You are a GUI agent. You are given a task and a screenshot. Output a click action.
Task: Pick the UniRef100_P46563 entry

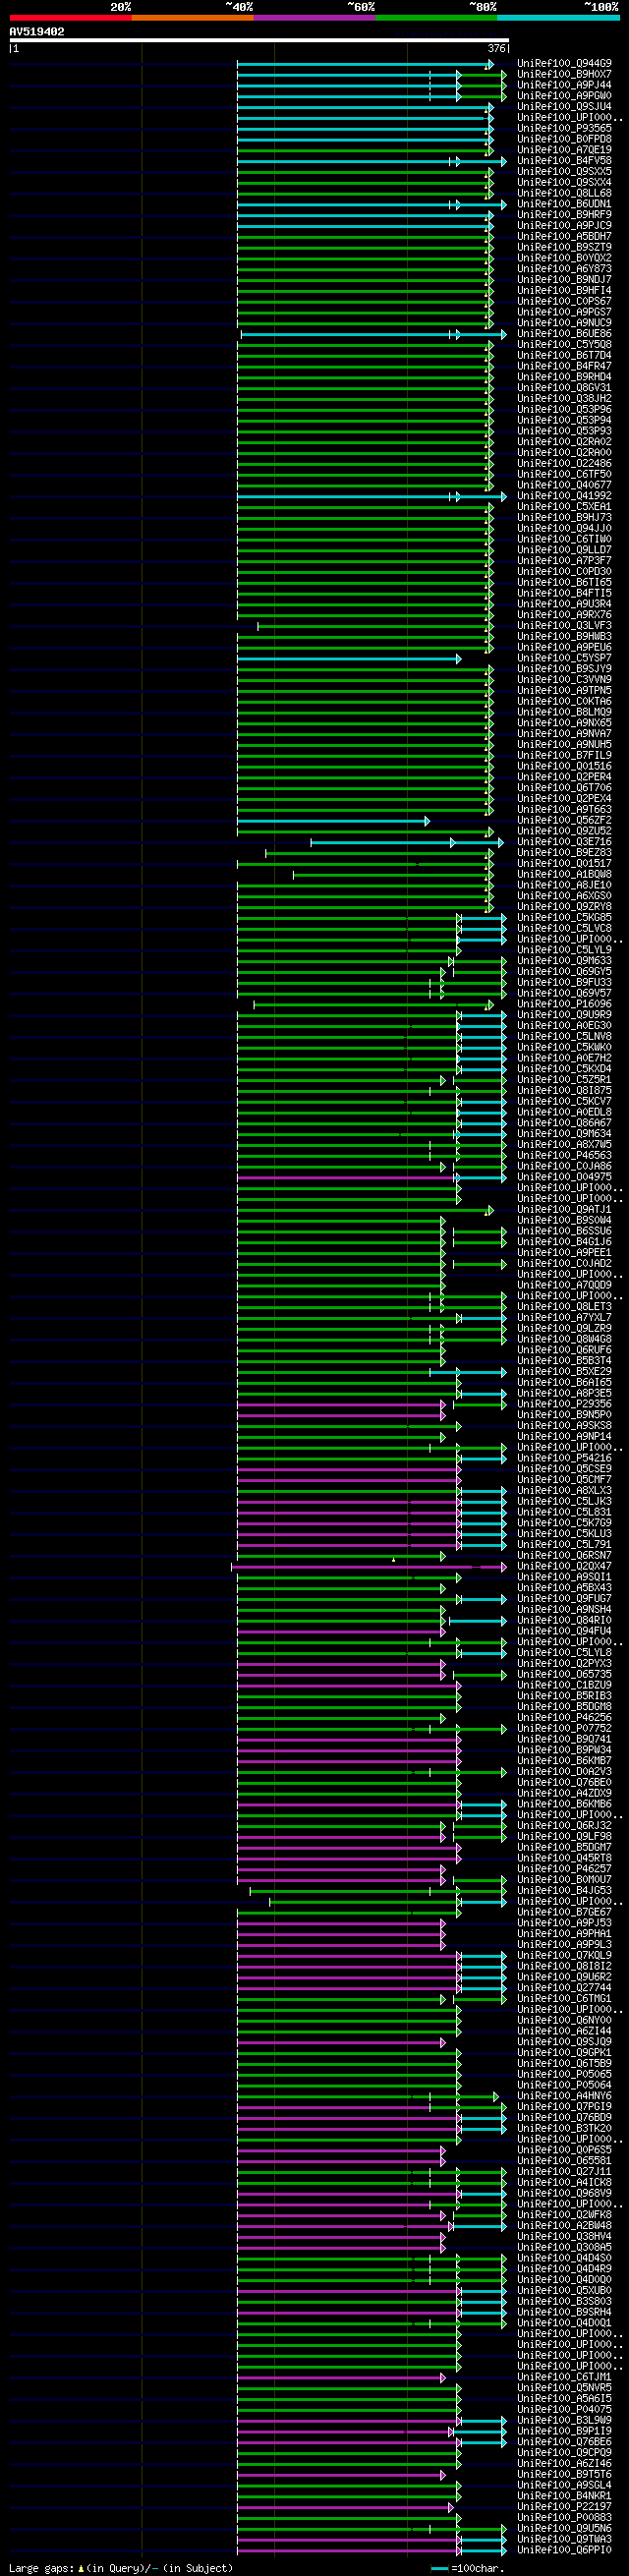[x=564, y=1156]
